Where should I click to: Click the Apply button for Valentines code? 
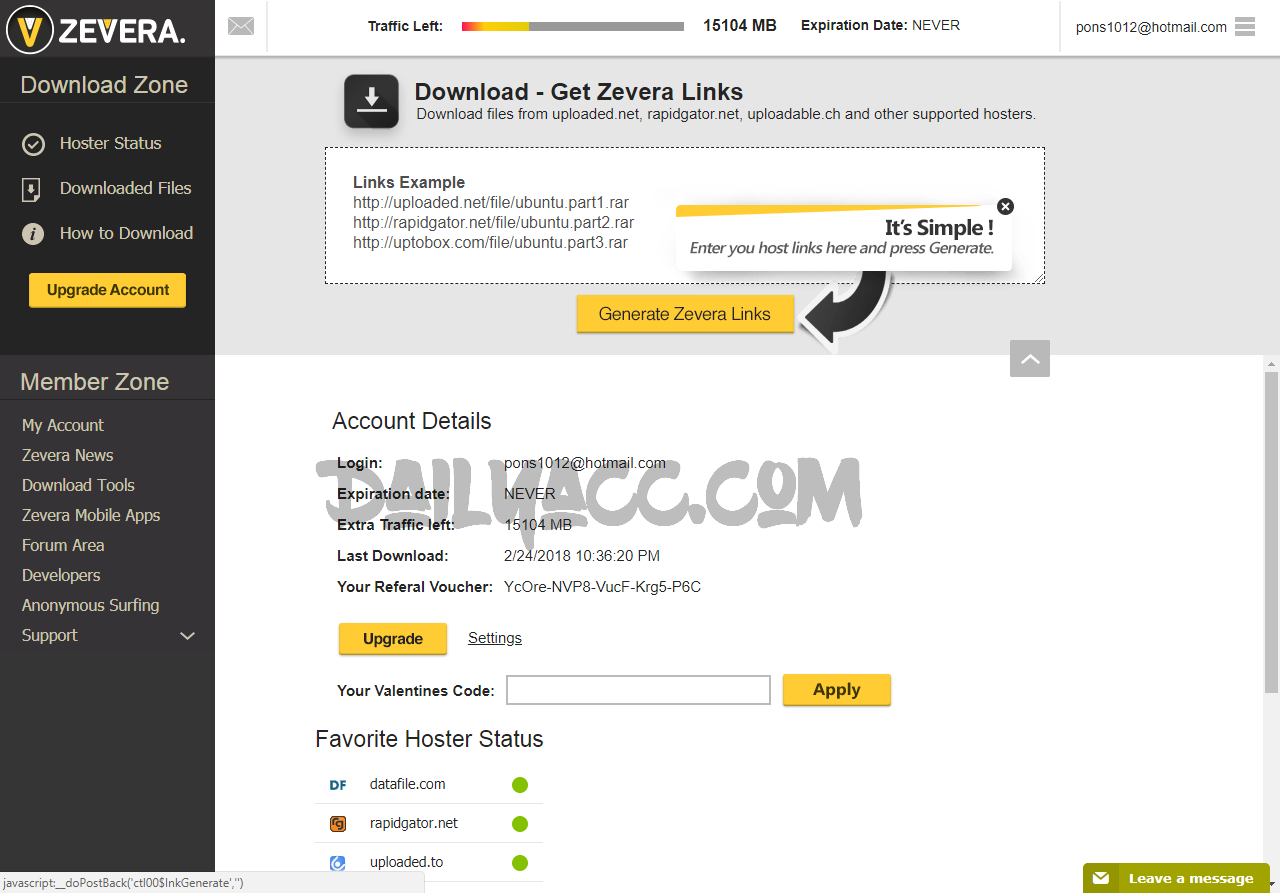pyautogui.click(x=837, y=690)
